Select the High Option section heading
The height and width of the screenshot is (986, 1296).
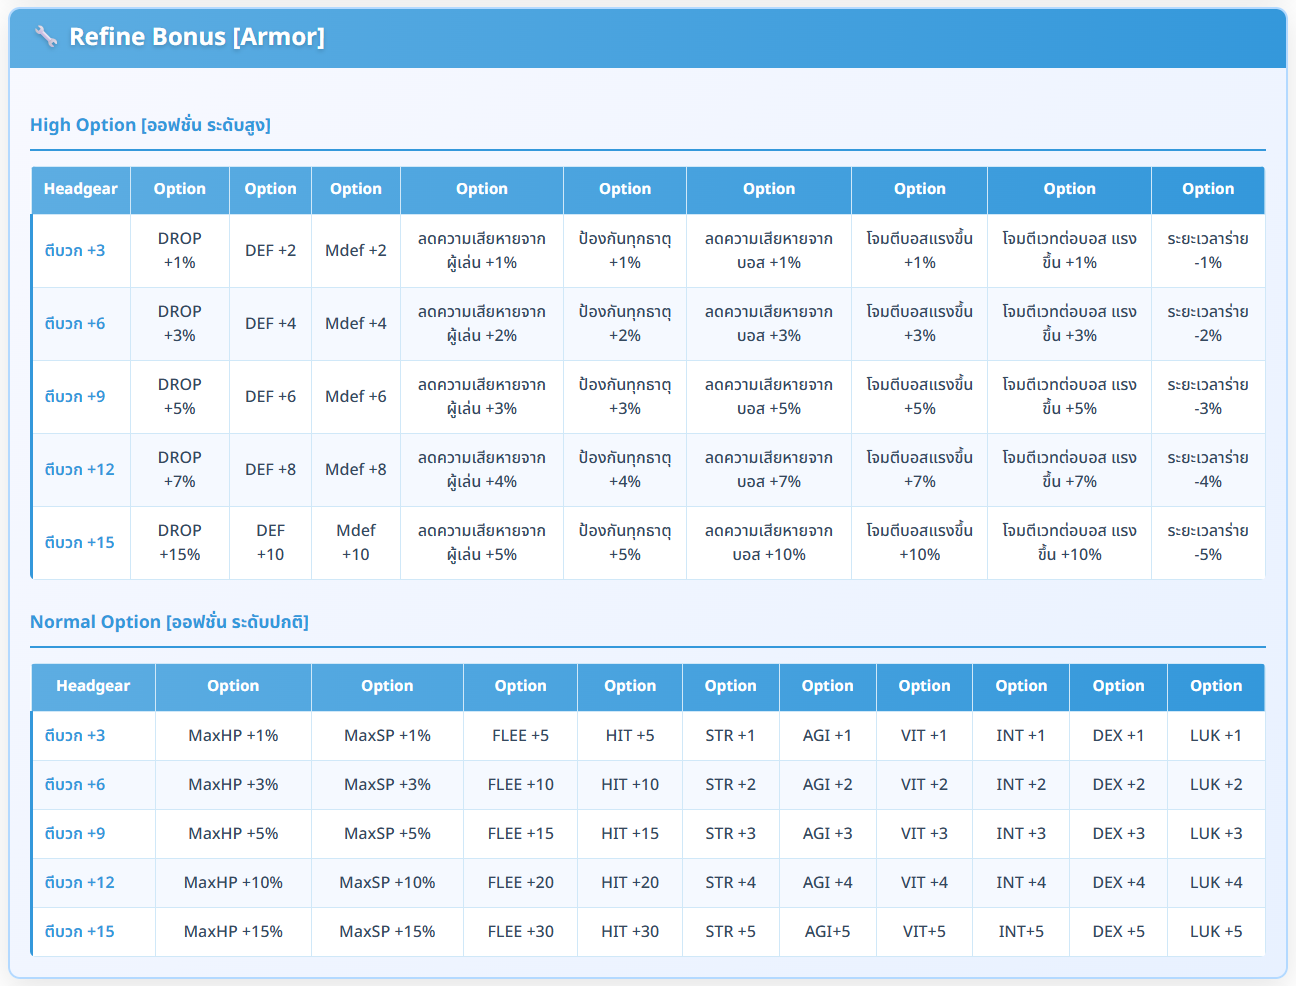click(x=150, y=125)
